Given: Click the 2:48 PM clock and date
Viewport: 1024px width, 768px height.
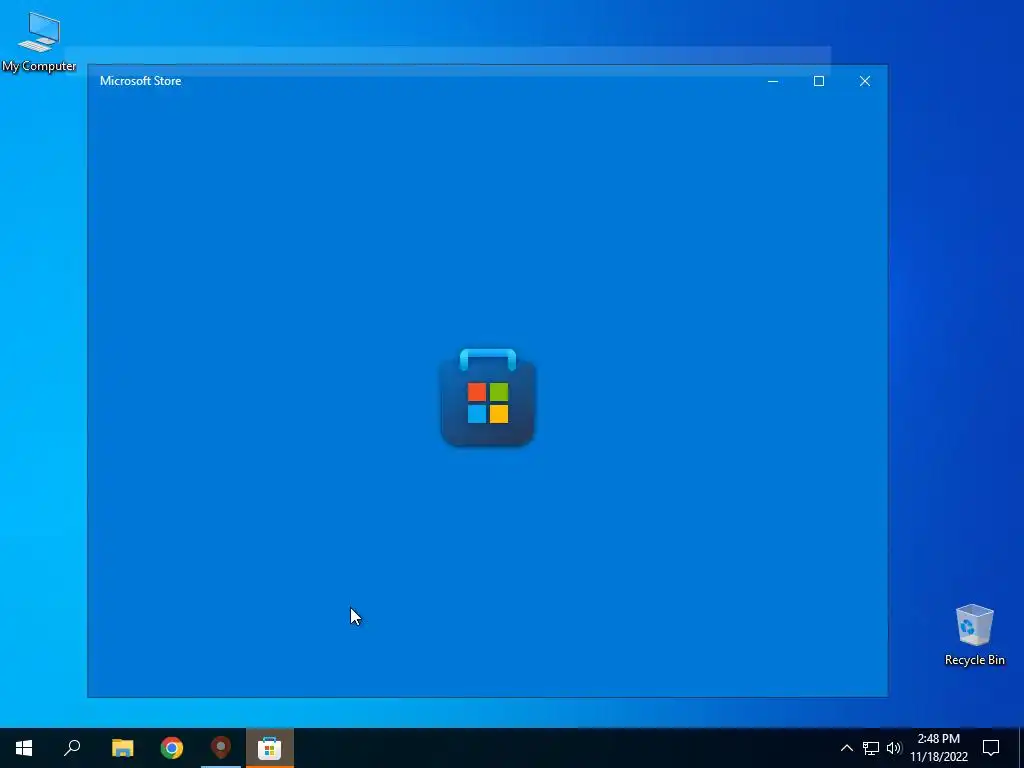Looking at the screenshot, I should click(938, 748).
